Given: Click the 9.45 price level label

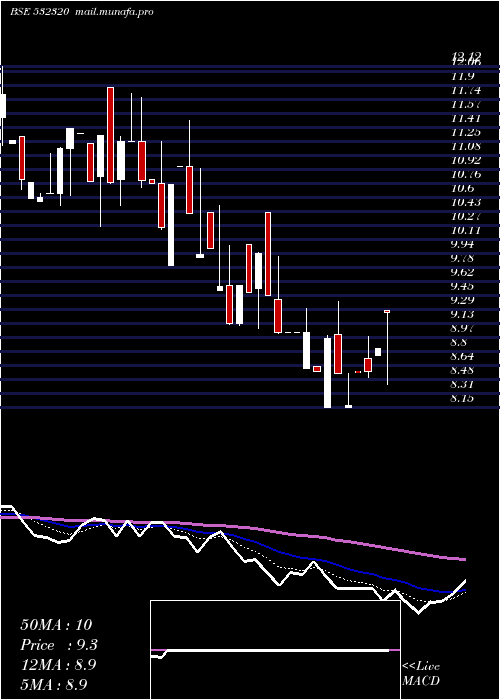Looking at the screenshot, I should pos(464,286).
